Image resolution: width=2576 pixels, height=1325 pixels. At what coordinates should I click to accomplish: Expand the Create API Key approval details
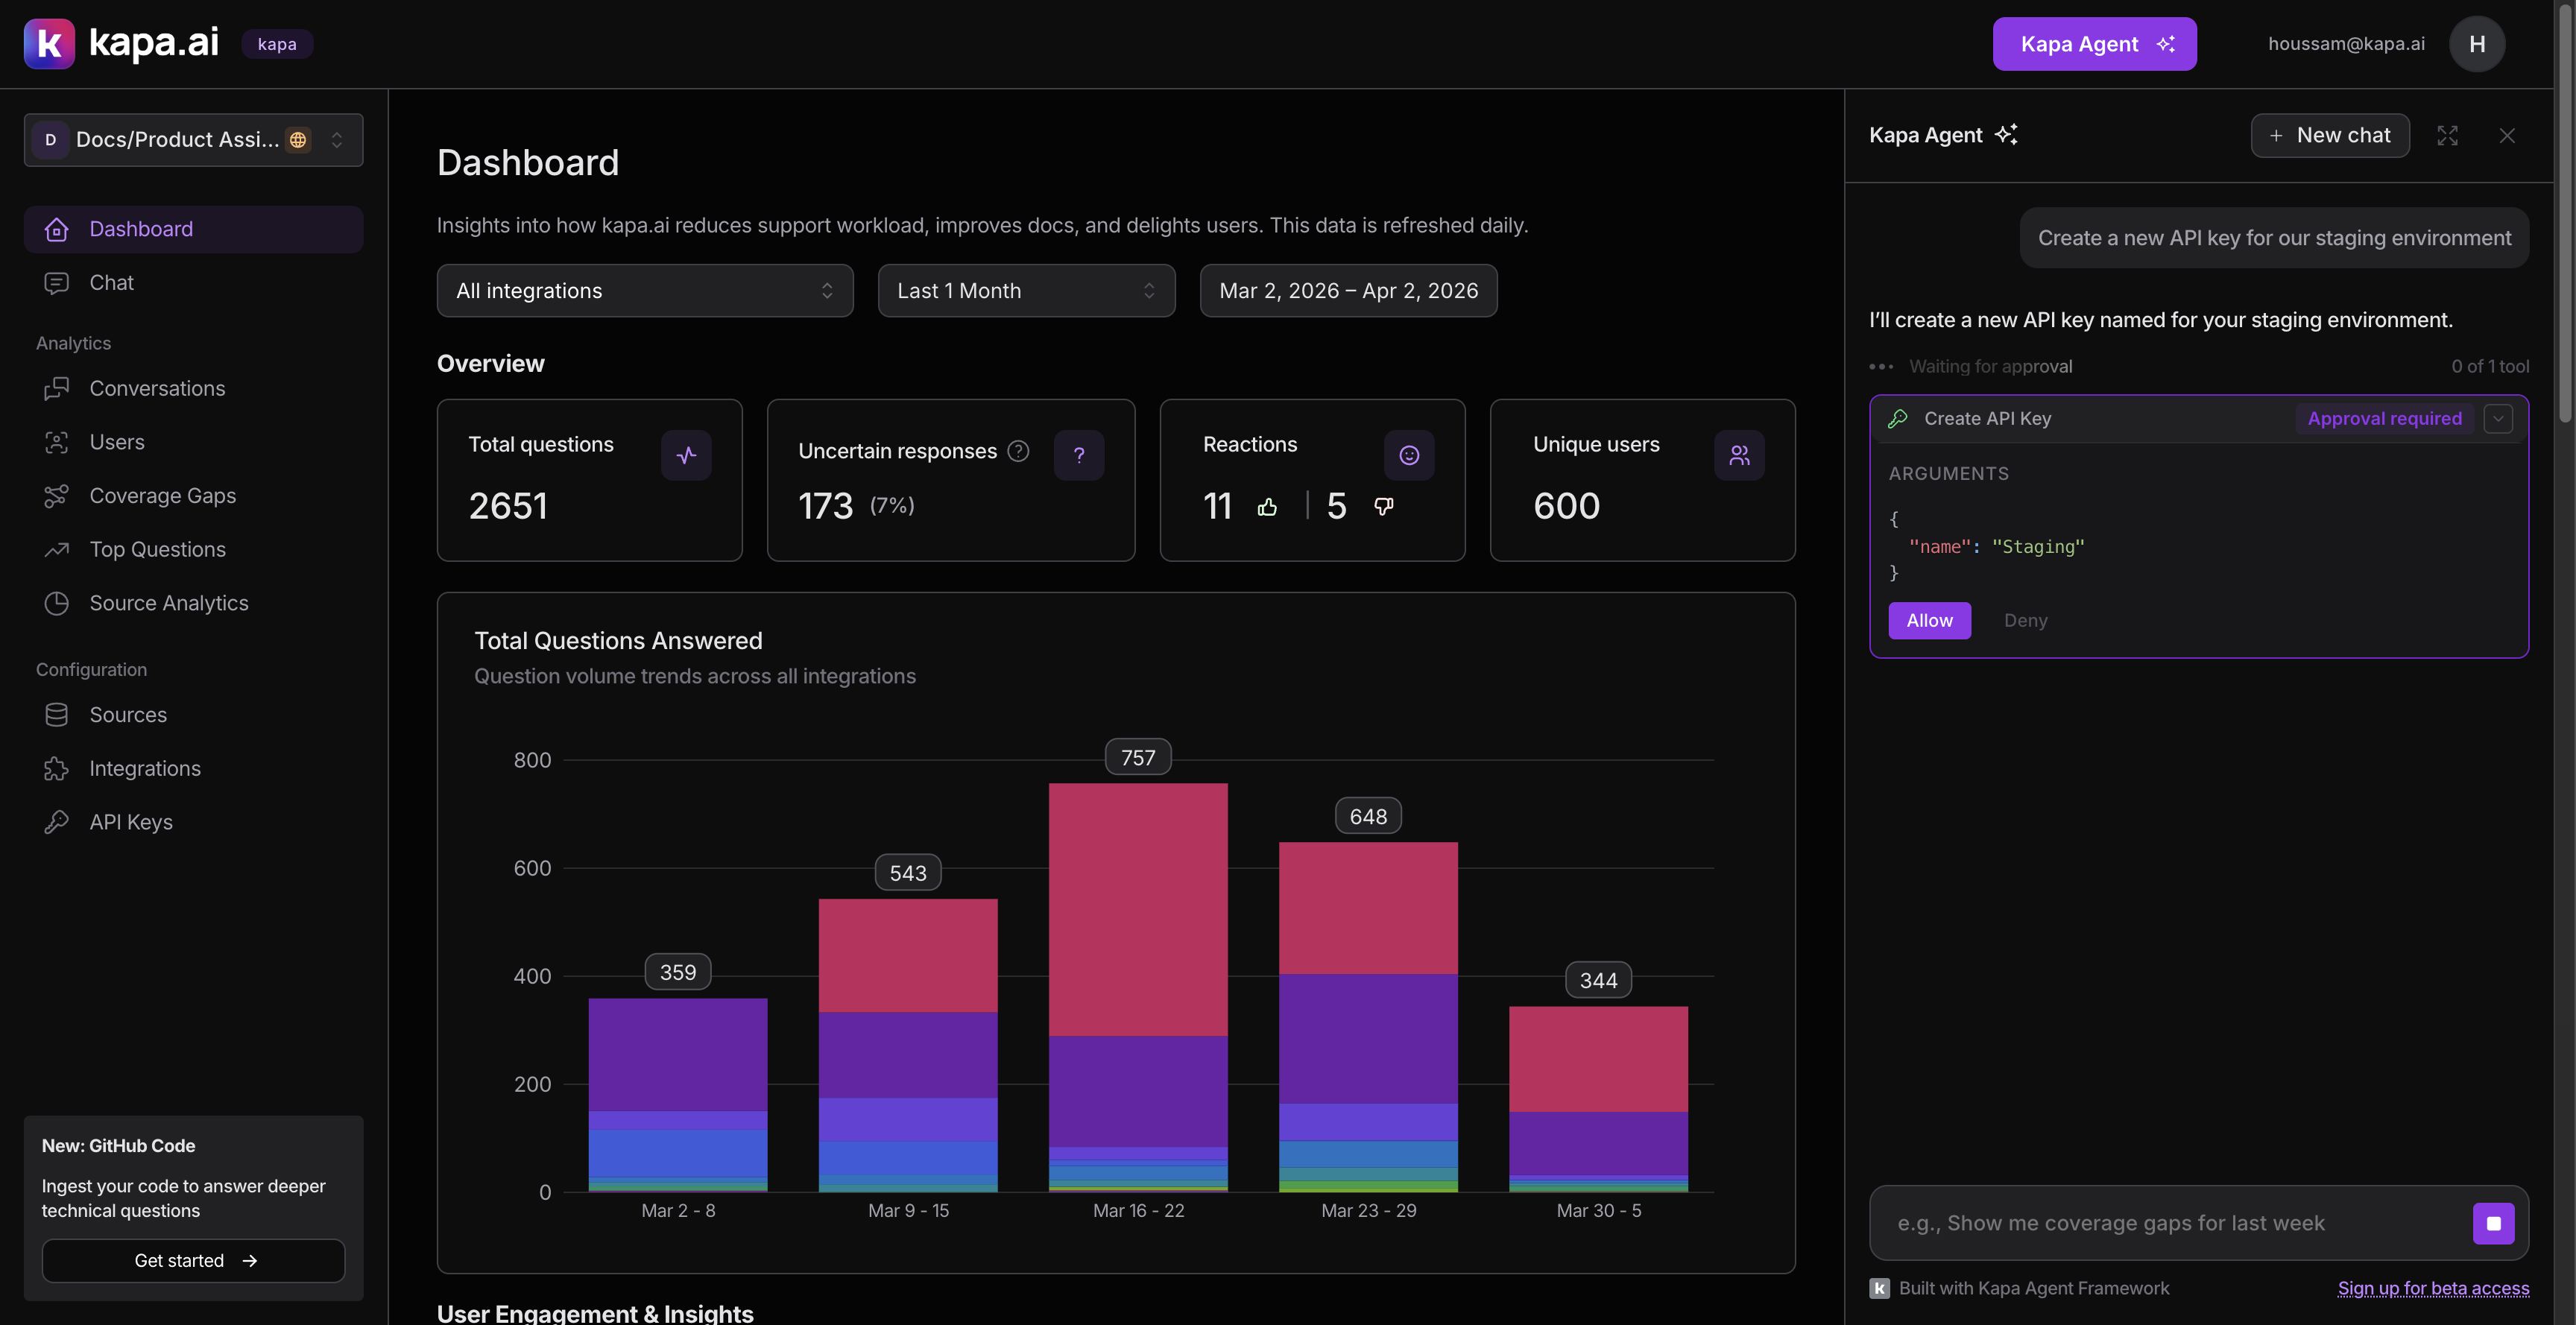coord(2498,418)
